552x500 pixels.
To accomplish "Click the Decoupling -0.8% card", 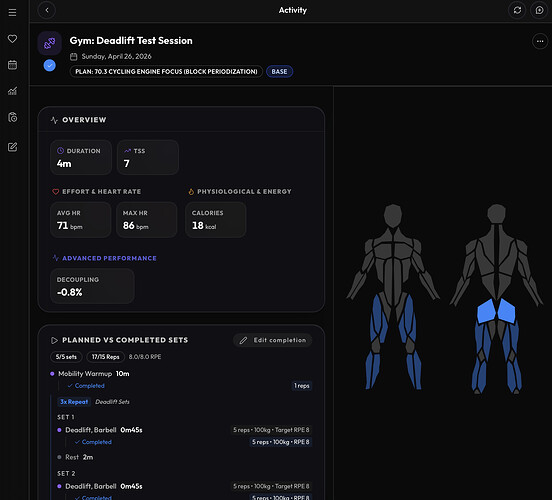I will (x=92, y=286).
